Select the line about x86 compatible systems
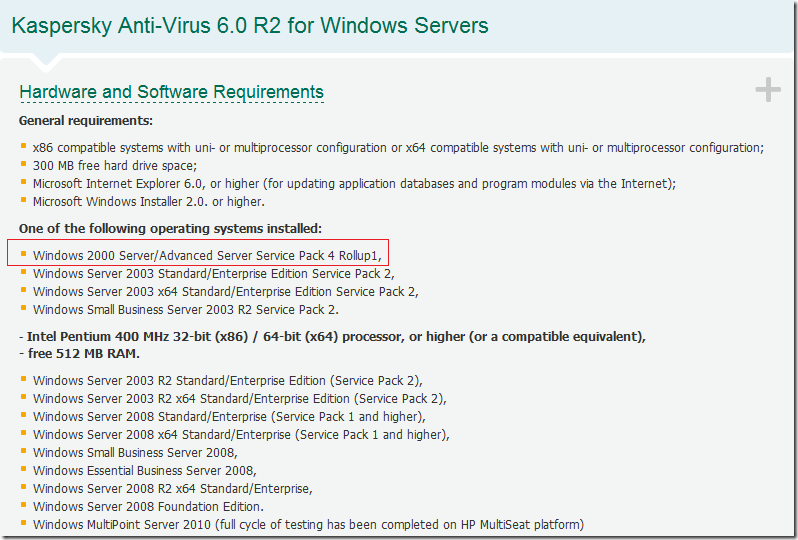 tap(398, 148)
